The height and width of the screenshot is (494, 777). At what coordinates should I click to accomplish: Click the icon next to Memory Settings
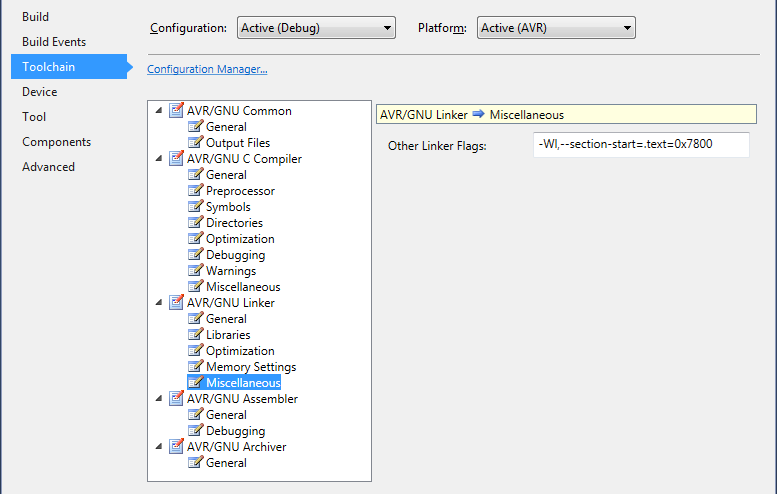196,367
